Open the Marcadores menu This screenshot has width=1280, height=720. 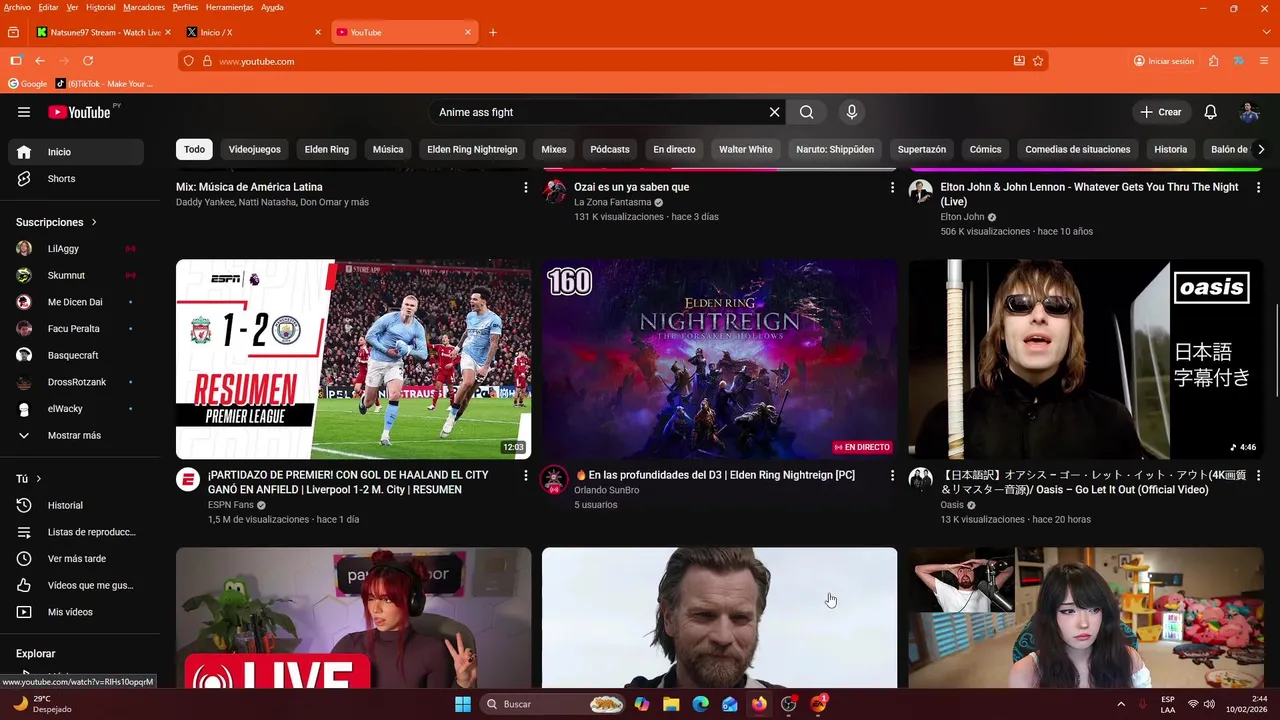click(144, 7)
